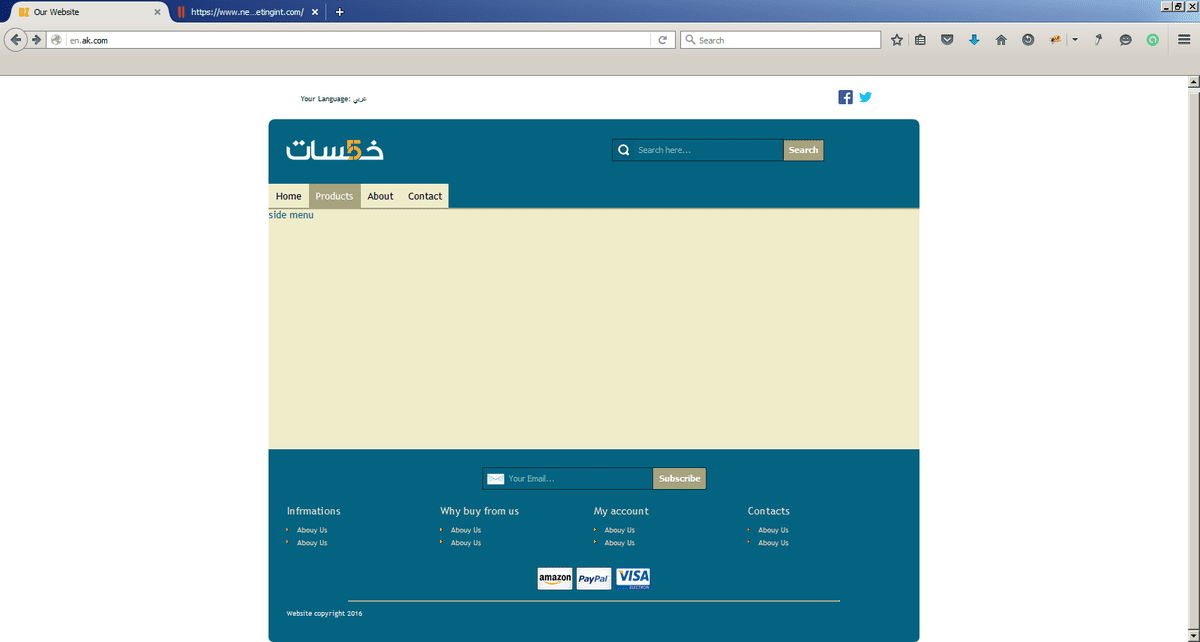Save page to Pocket icon
The image size is (1200, 642).
(x=947, y=40)
